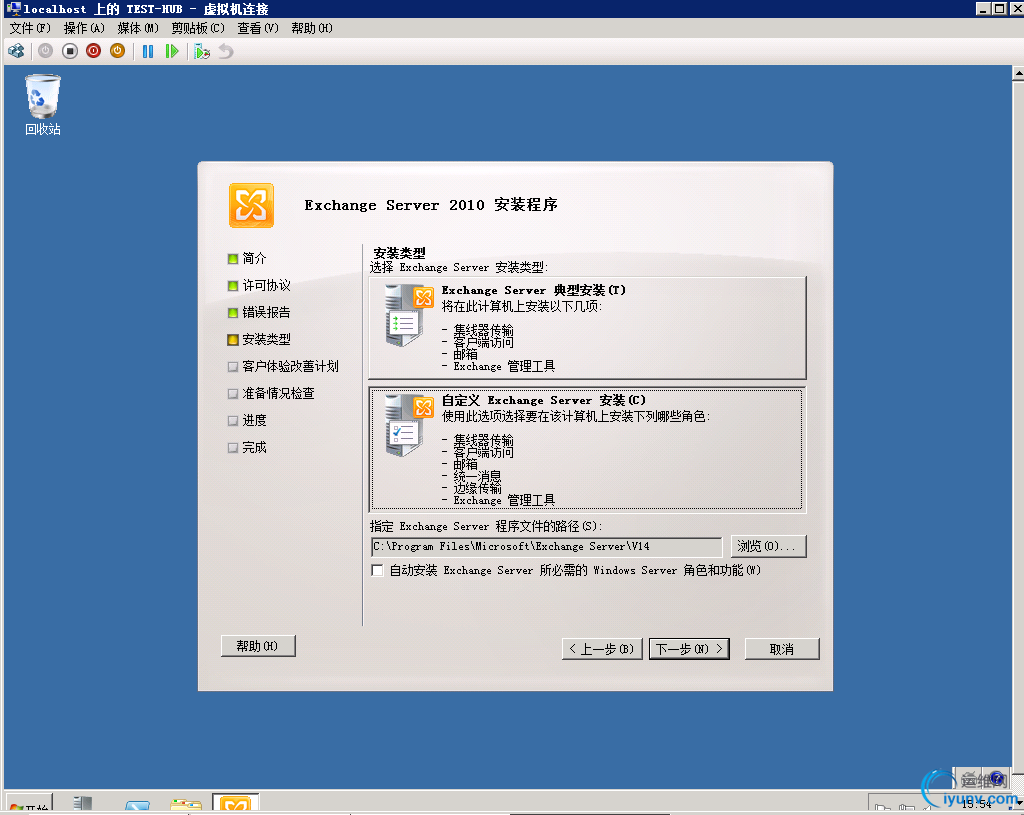The width and height of the screenshot is (1024, 815).
Task: Click the 帮助(H) button in setup wizard
Action: click(x=258, y=646)
